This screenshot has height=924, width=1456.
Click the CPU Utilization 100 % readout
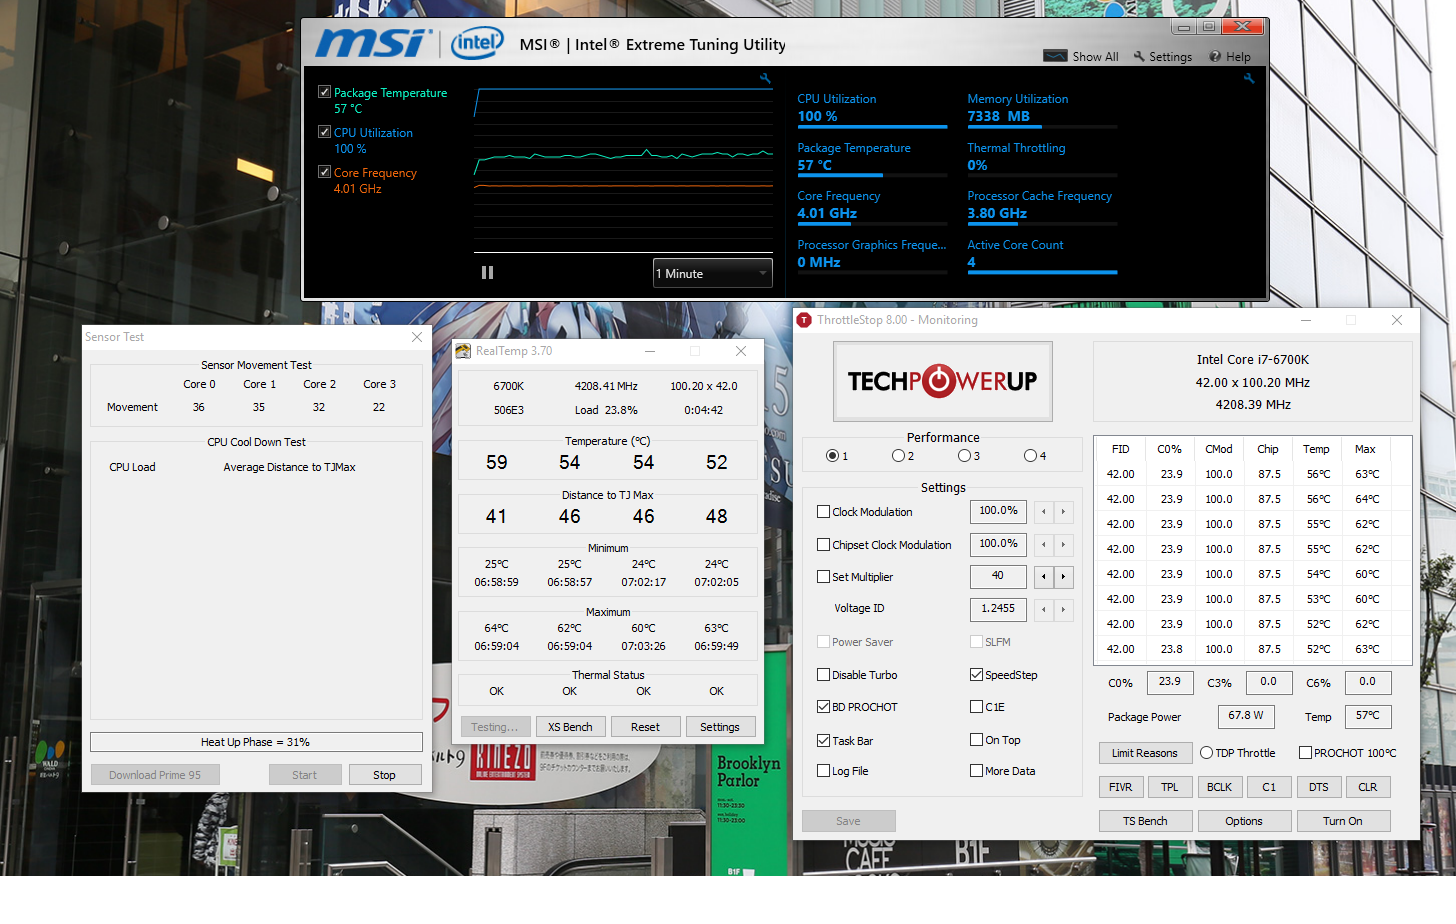(x=817, y=116)
